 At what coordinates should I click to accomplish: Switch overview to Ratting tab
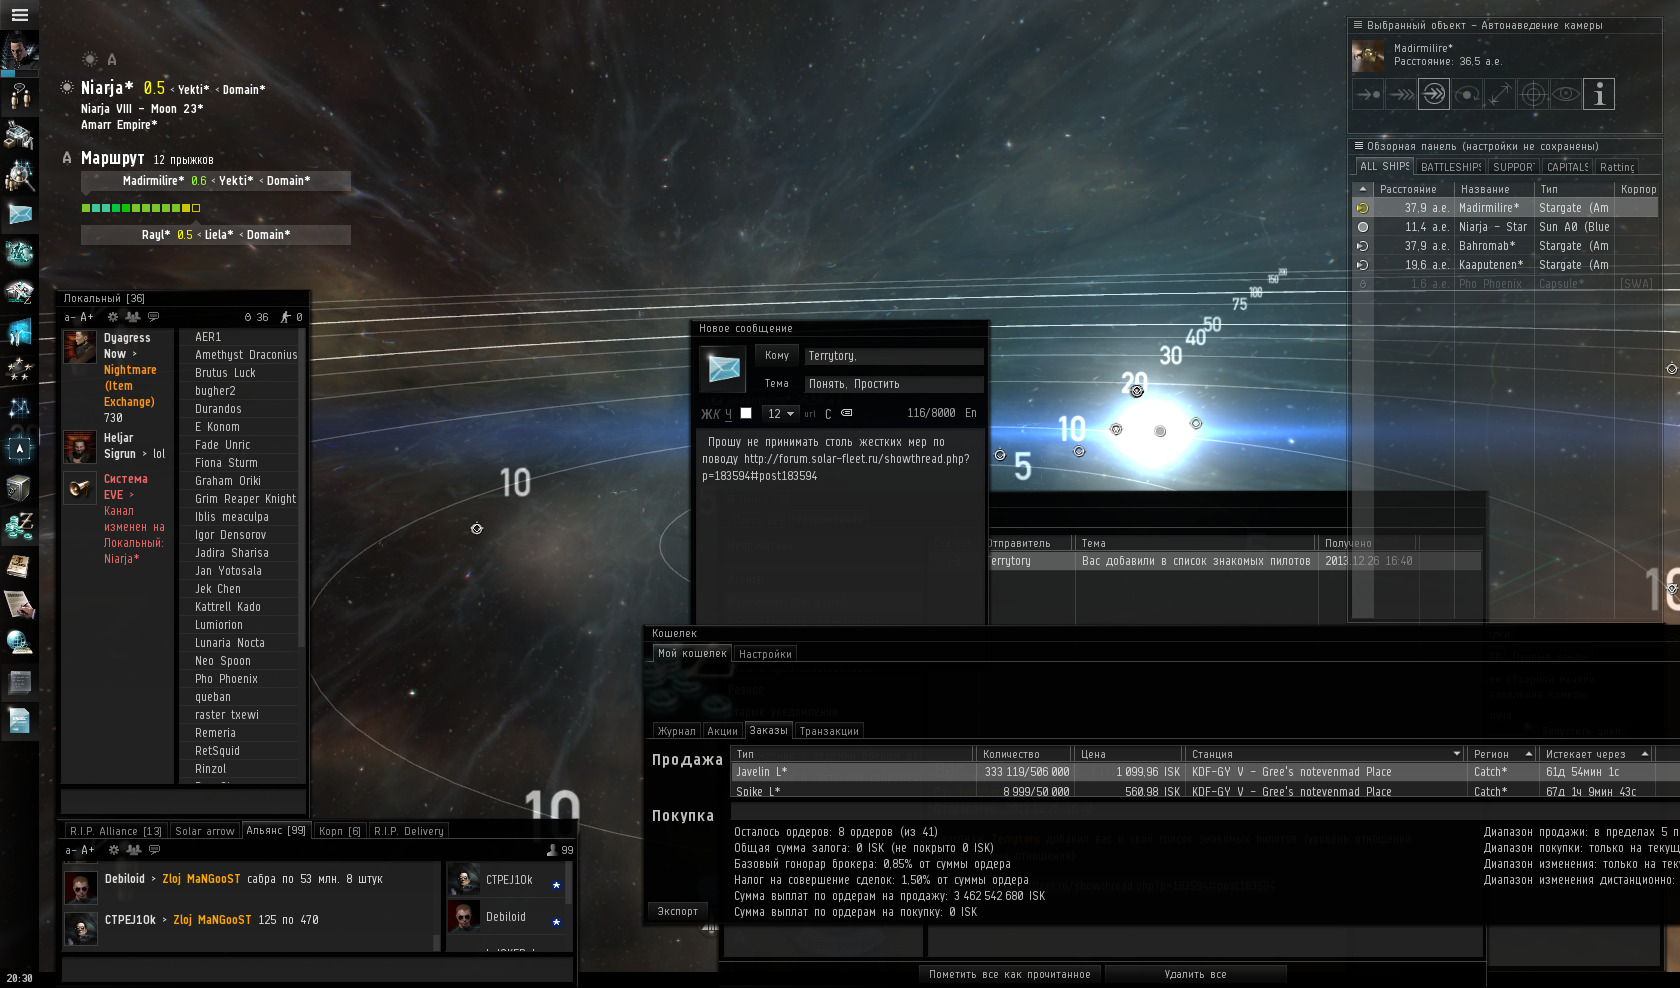click(x=1617, y=167)
